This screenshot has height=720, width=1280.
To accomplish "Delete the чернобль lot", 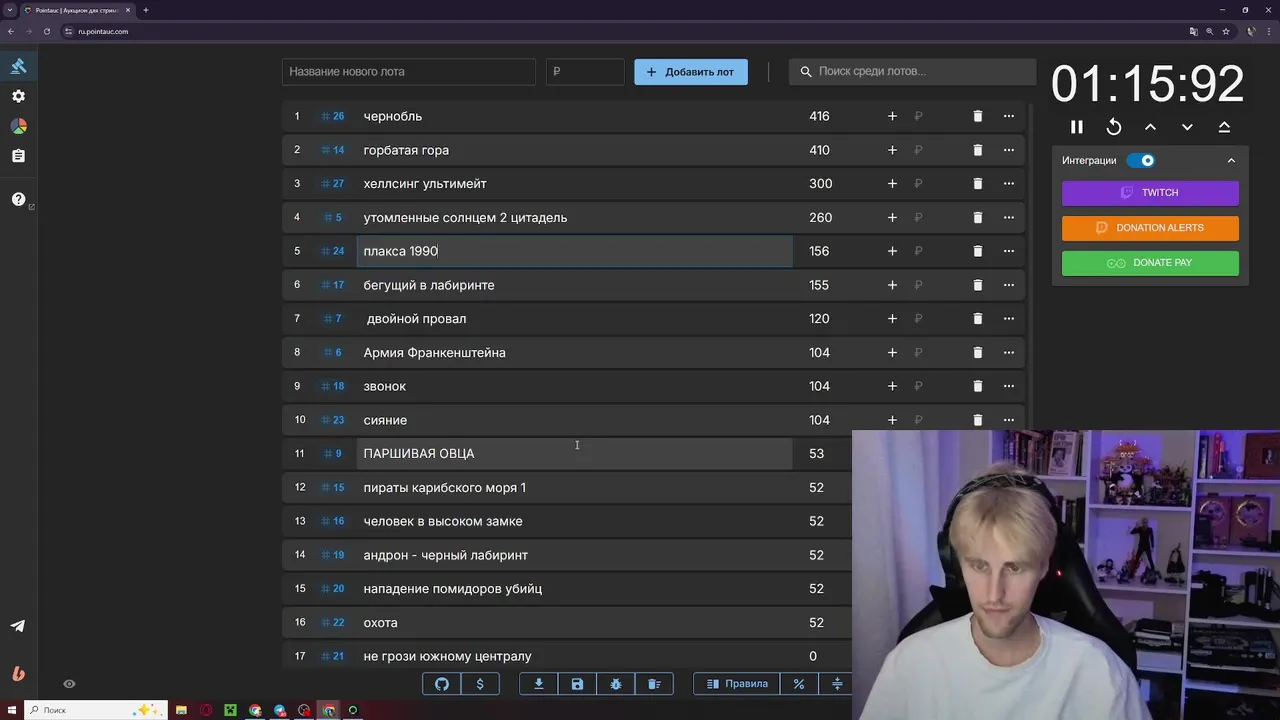I will point(978,116).
